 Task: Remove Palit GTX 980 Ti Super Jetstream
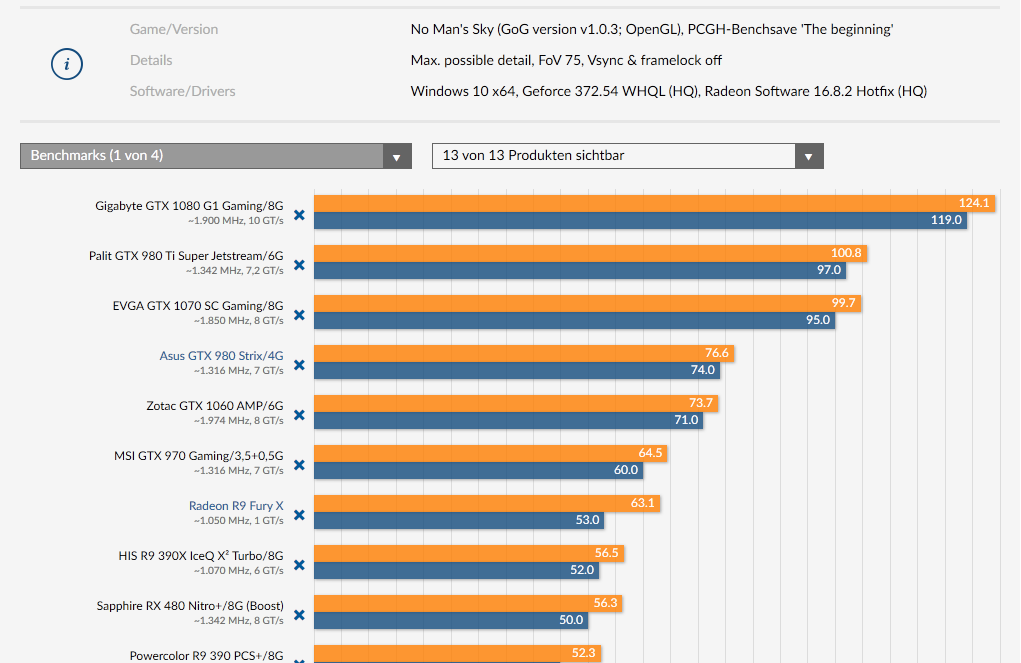click(299, 265)
